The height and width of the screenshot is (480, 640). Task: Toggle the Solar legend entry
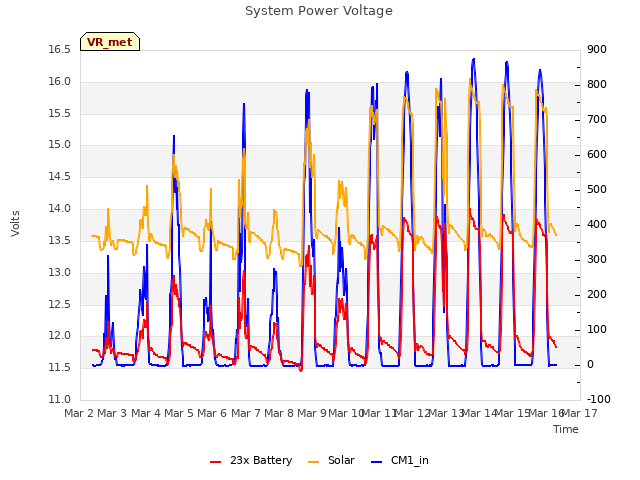point(331,460)
